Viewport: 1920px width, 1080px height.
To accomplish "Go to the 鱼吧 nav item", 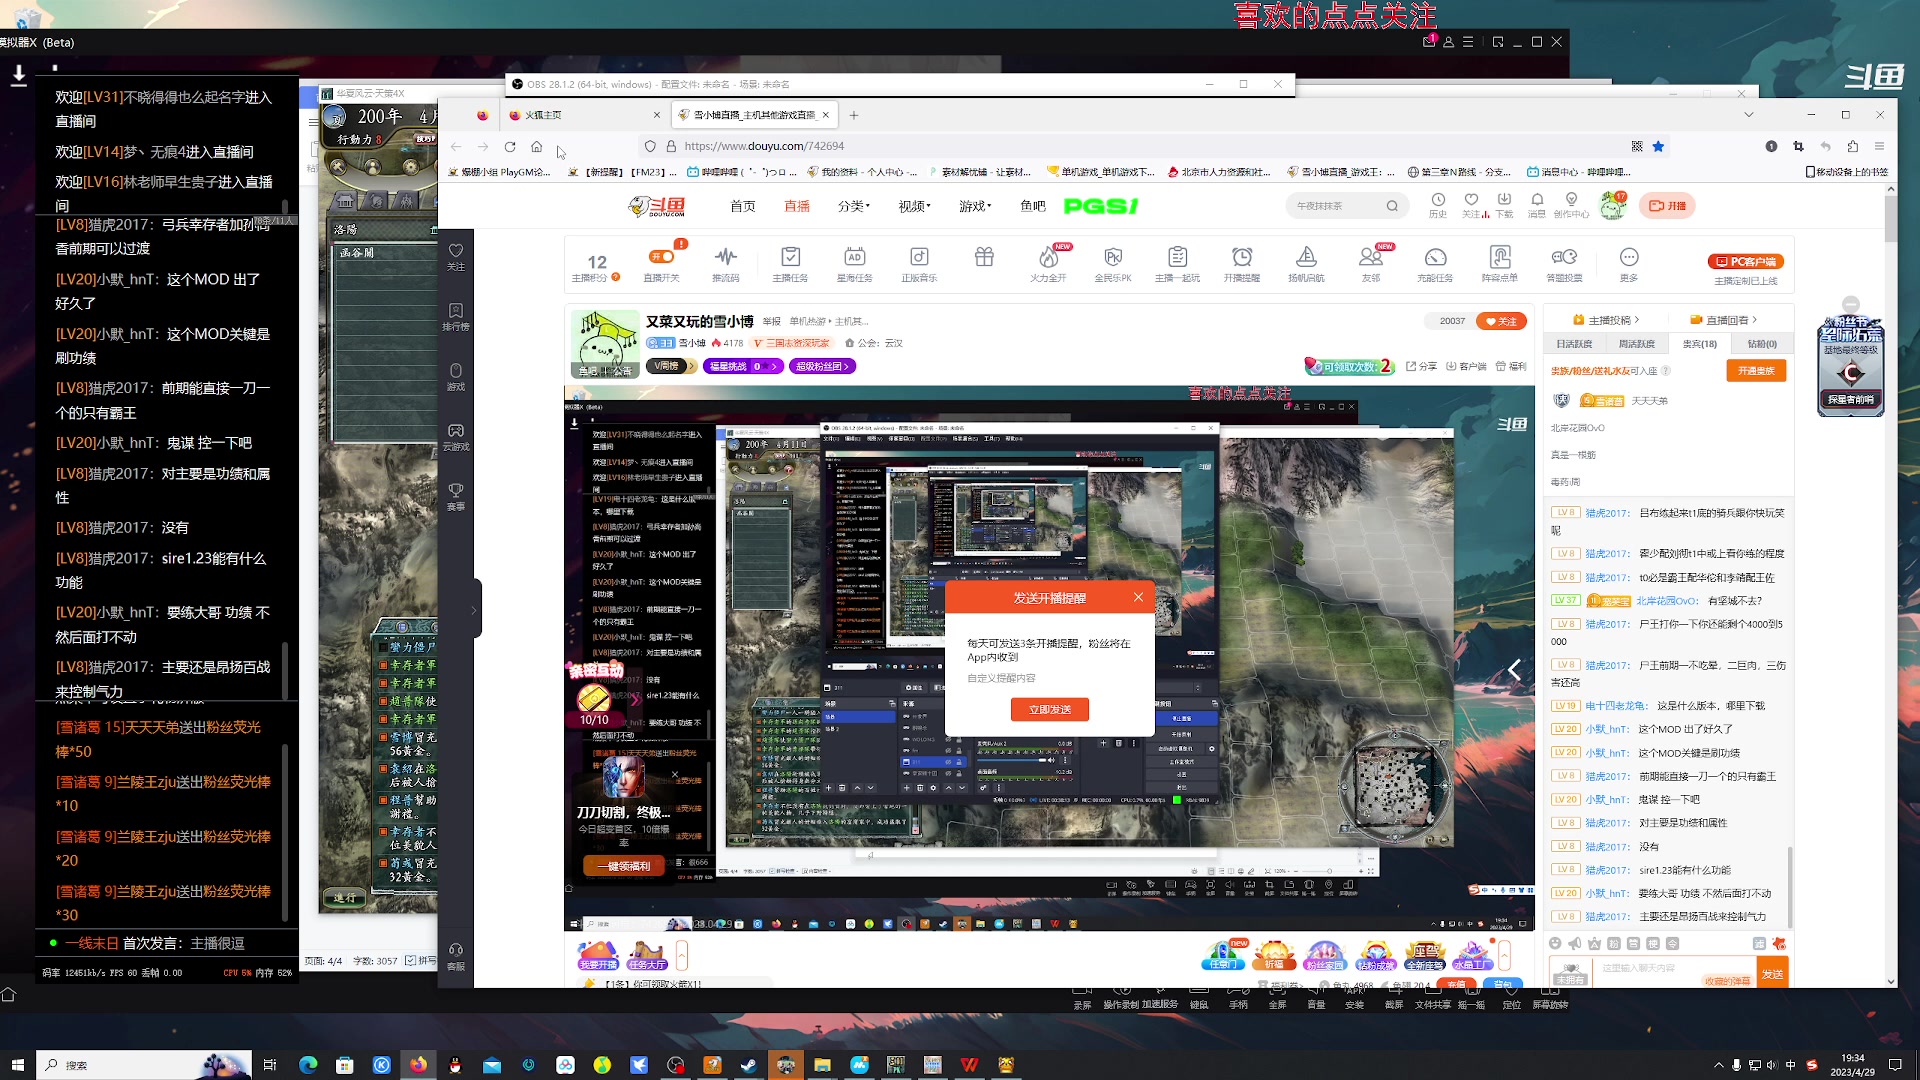I will point(1033,206).
